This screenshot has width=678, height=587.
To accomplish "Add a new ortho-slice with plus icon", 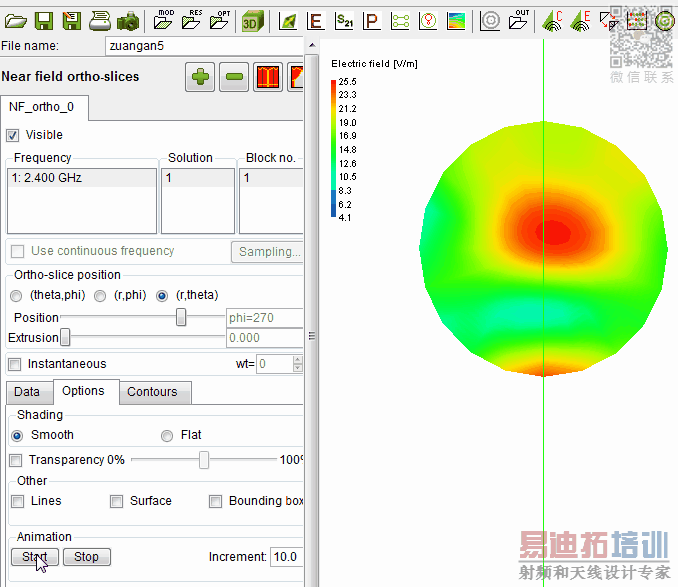I will pos(200,77).
